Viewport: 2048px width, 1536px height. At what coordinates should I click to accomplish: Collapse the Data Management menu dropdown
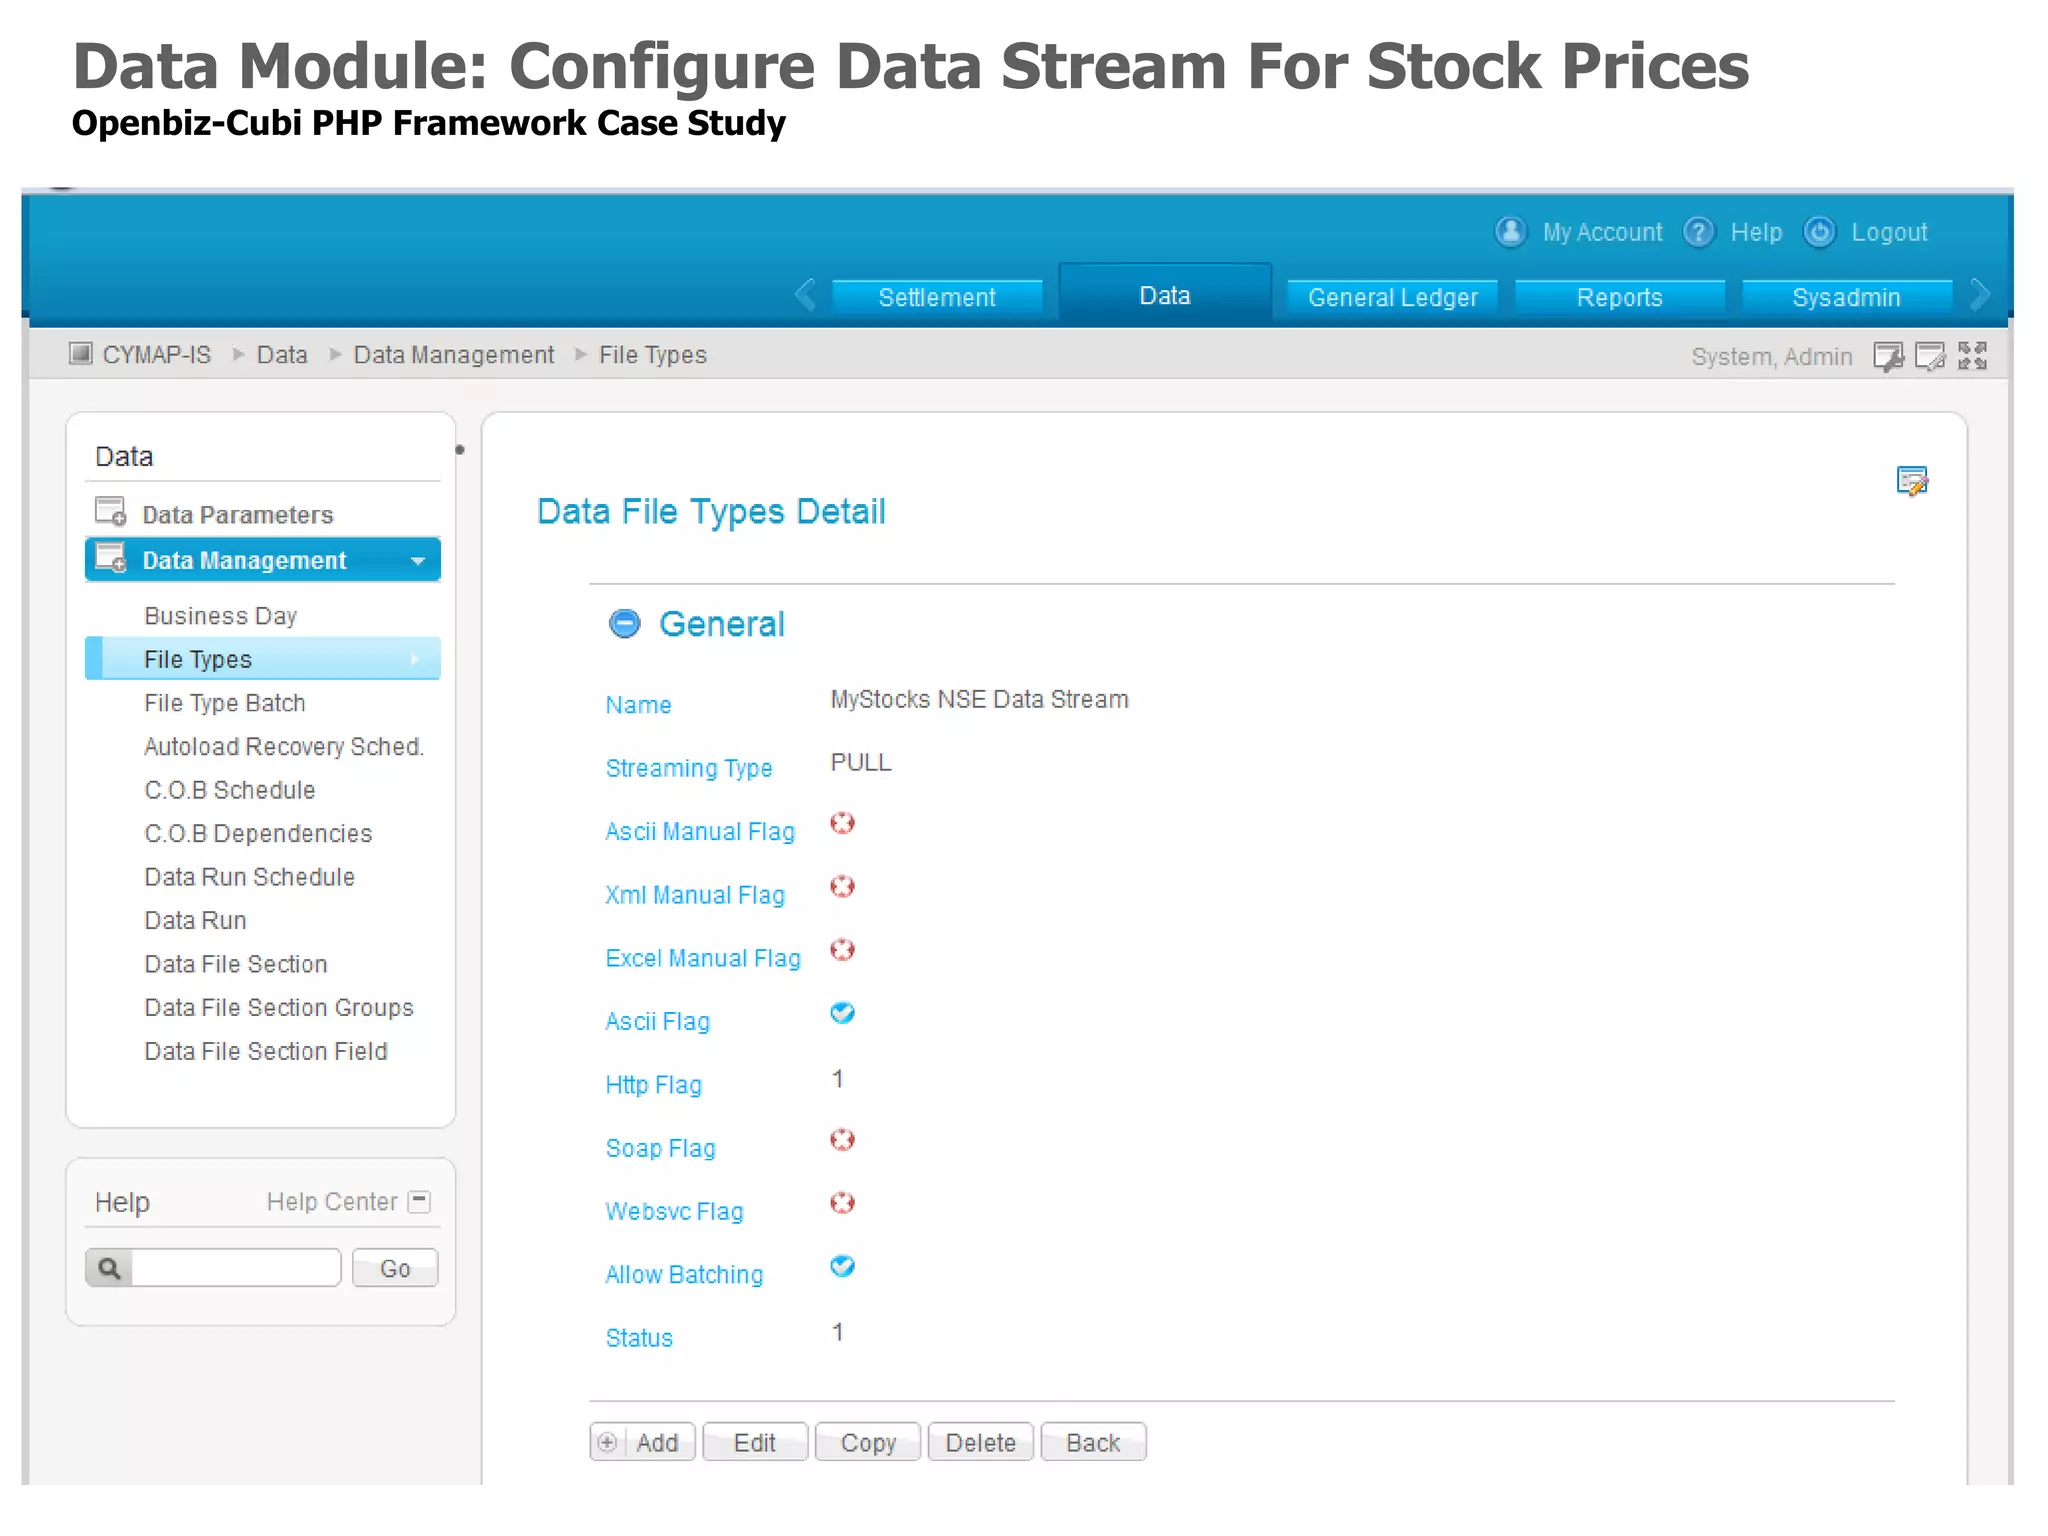click(418, 561)
